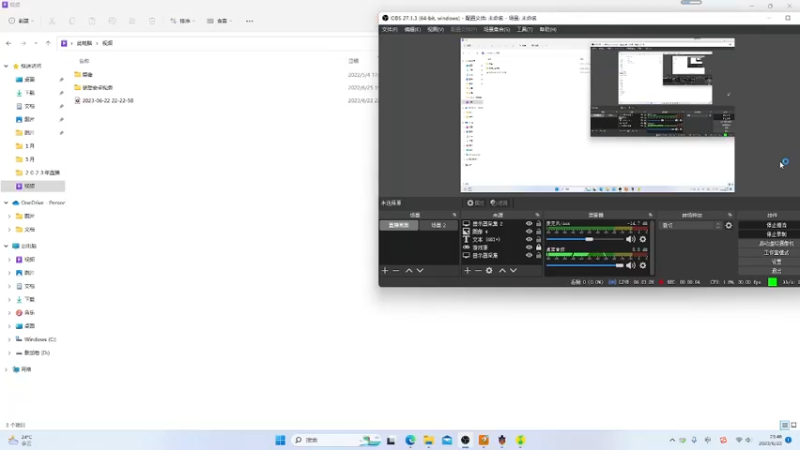Open Microsoft Edge from the taskbar
The image size is (800, 450).
tap(410, 440)
